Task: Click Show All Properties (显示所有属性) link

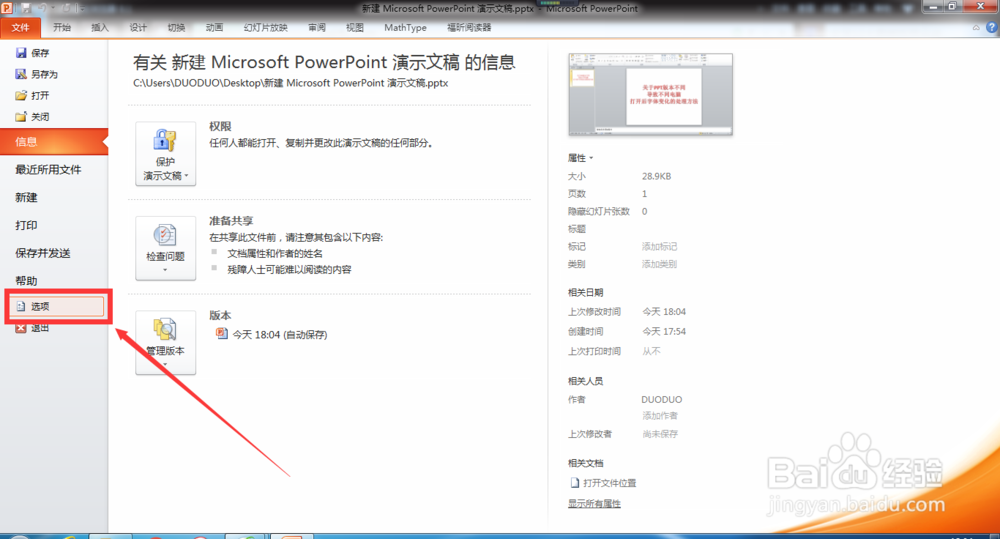Action: coord(594,503)
